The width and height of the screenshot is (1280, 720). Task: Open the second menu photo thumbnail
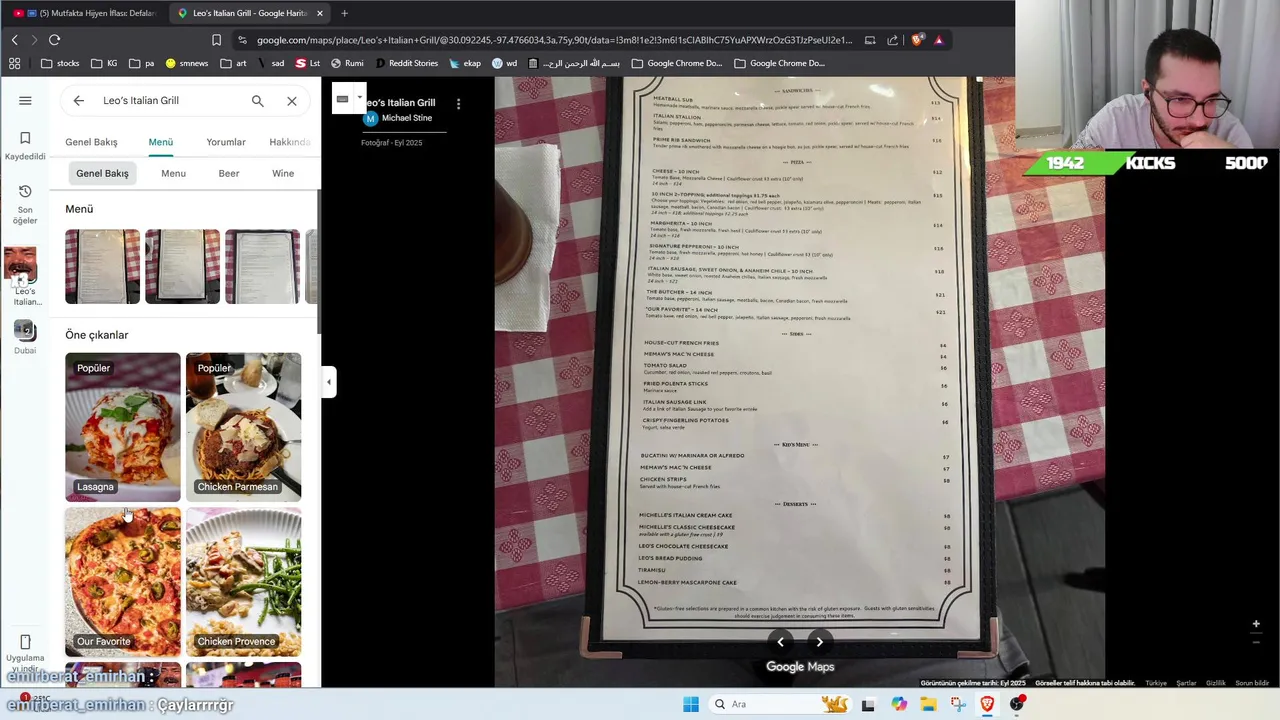click(182, 267)
